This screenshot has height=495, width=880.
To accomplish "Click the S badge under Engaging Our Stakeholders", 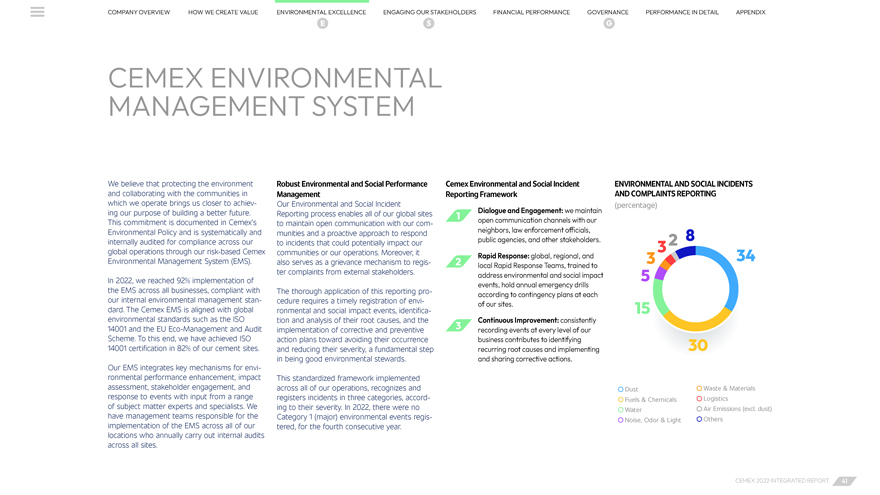I will click(428, 23).
